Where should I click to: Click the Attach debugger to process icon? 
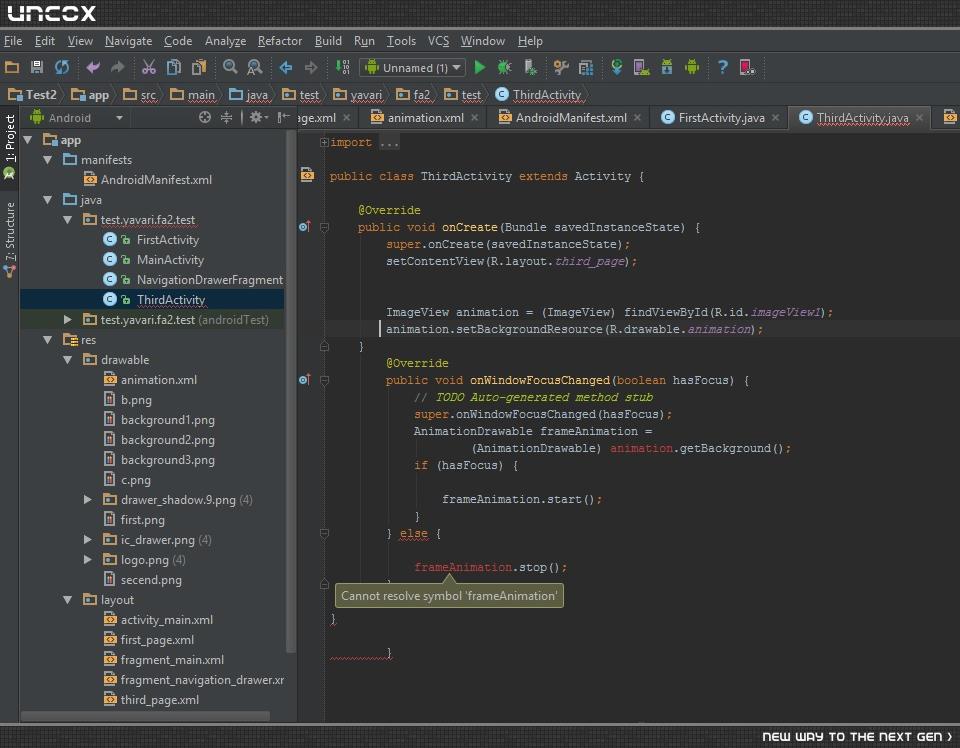pyautogui.click(x=530, y=67)
